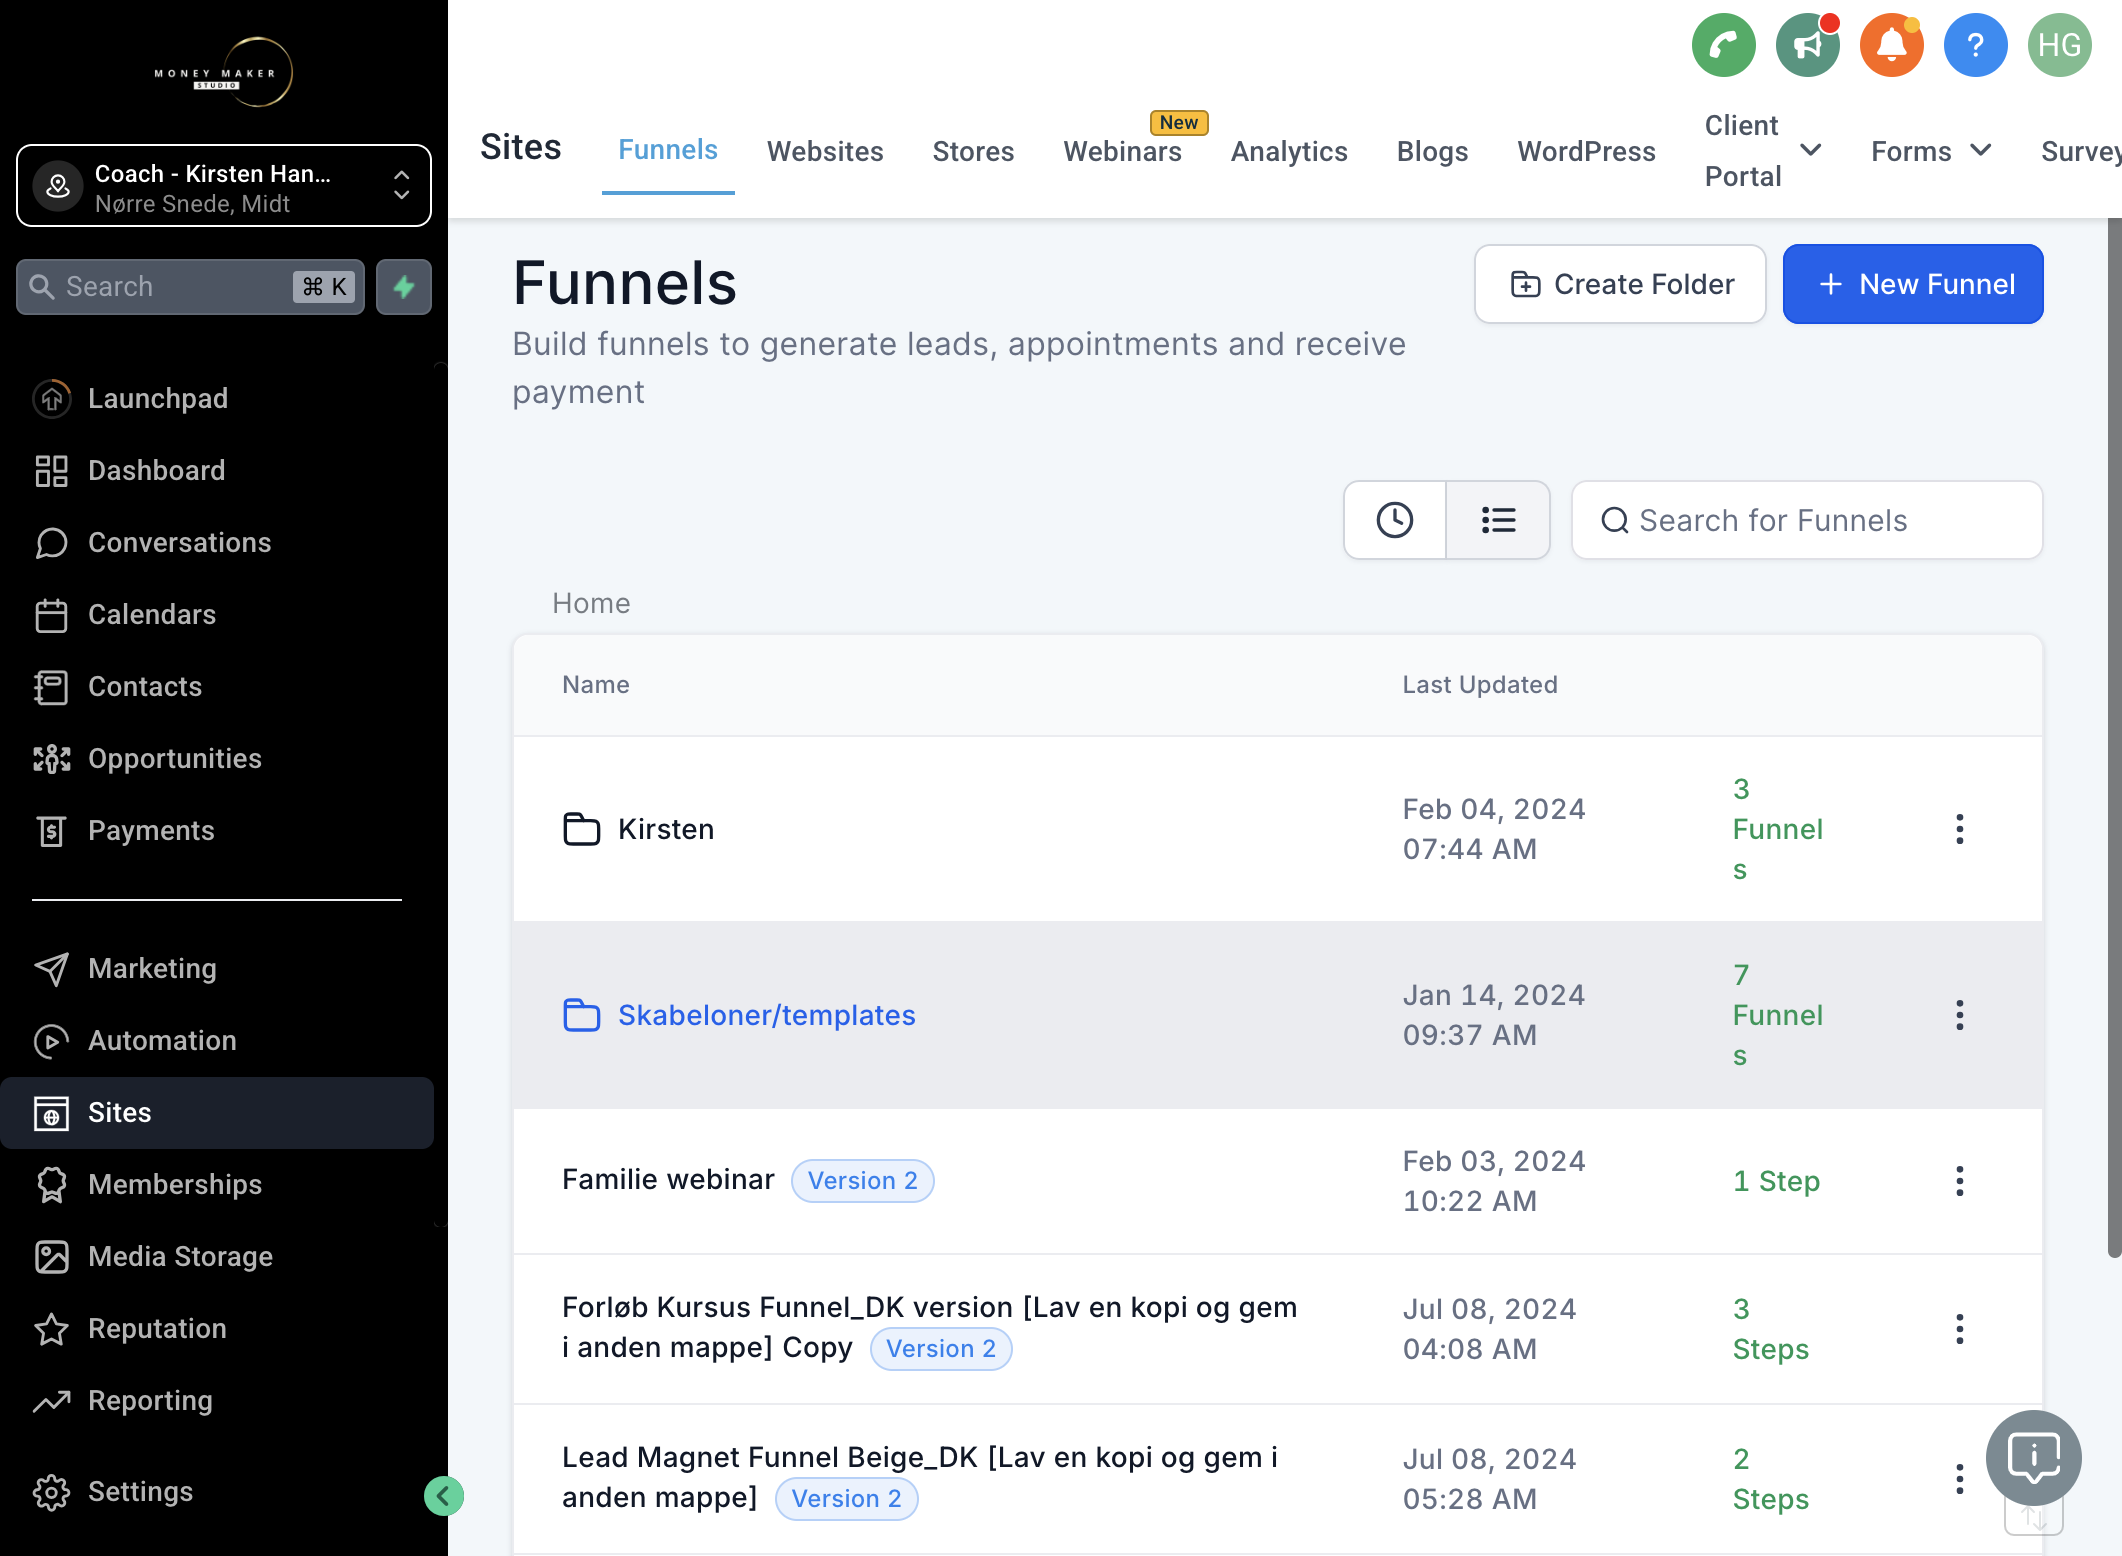This screenshot has width=2122, height=1556.
Task: Open the megaphone announcements icon
Action: (x=1807, y=45)
